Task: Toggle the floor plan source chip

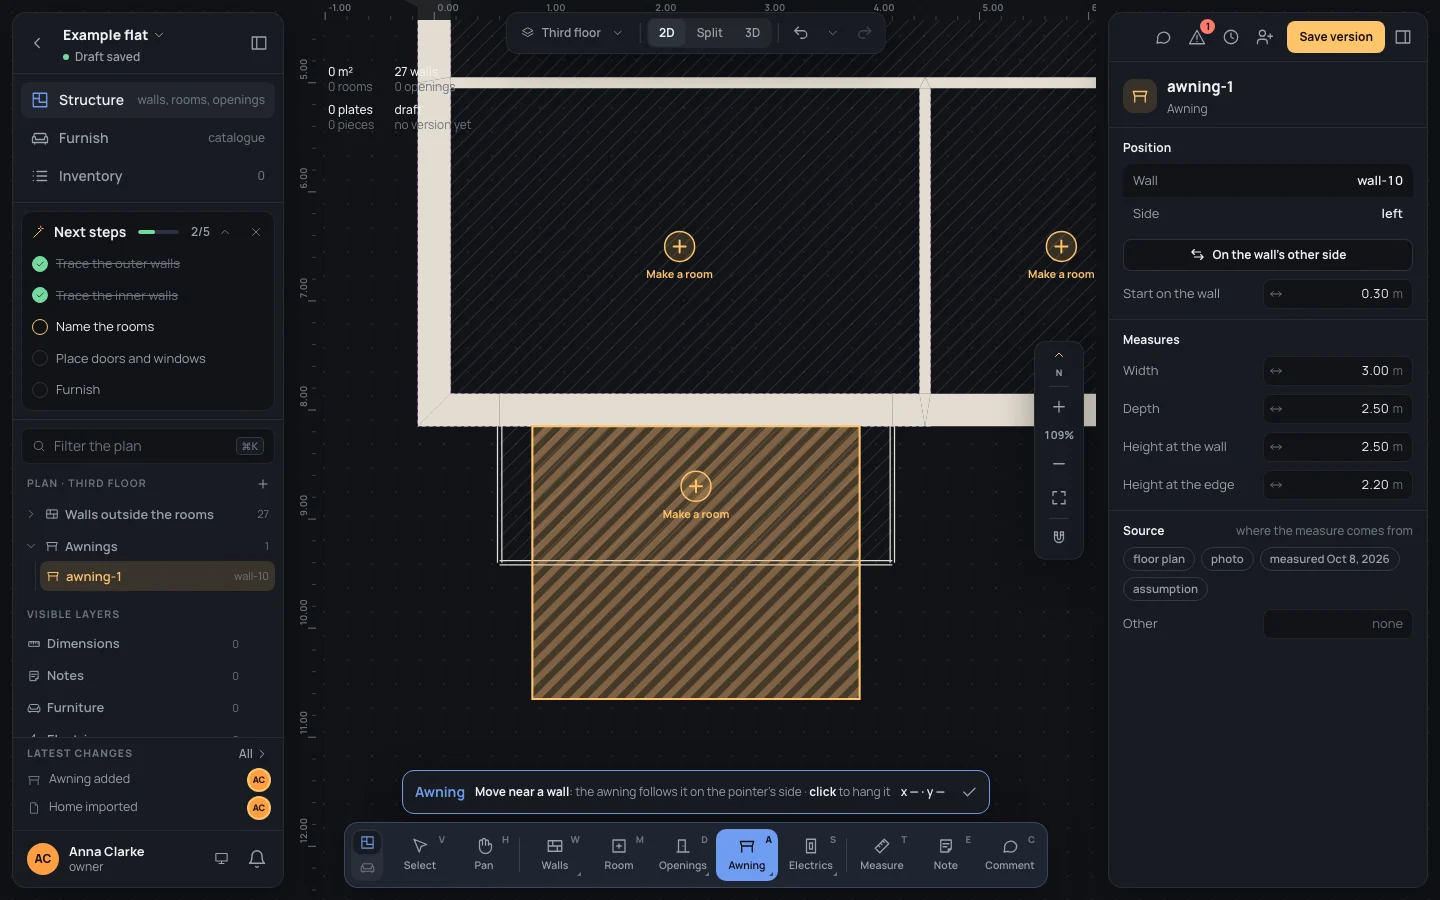Action: coord(1158,559)
